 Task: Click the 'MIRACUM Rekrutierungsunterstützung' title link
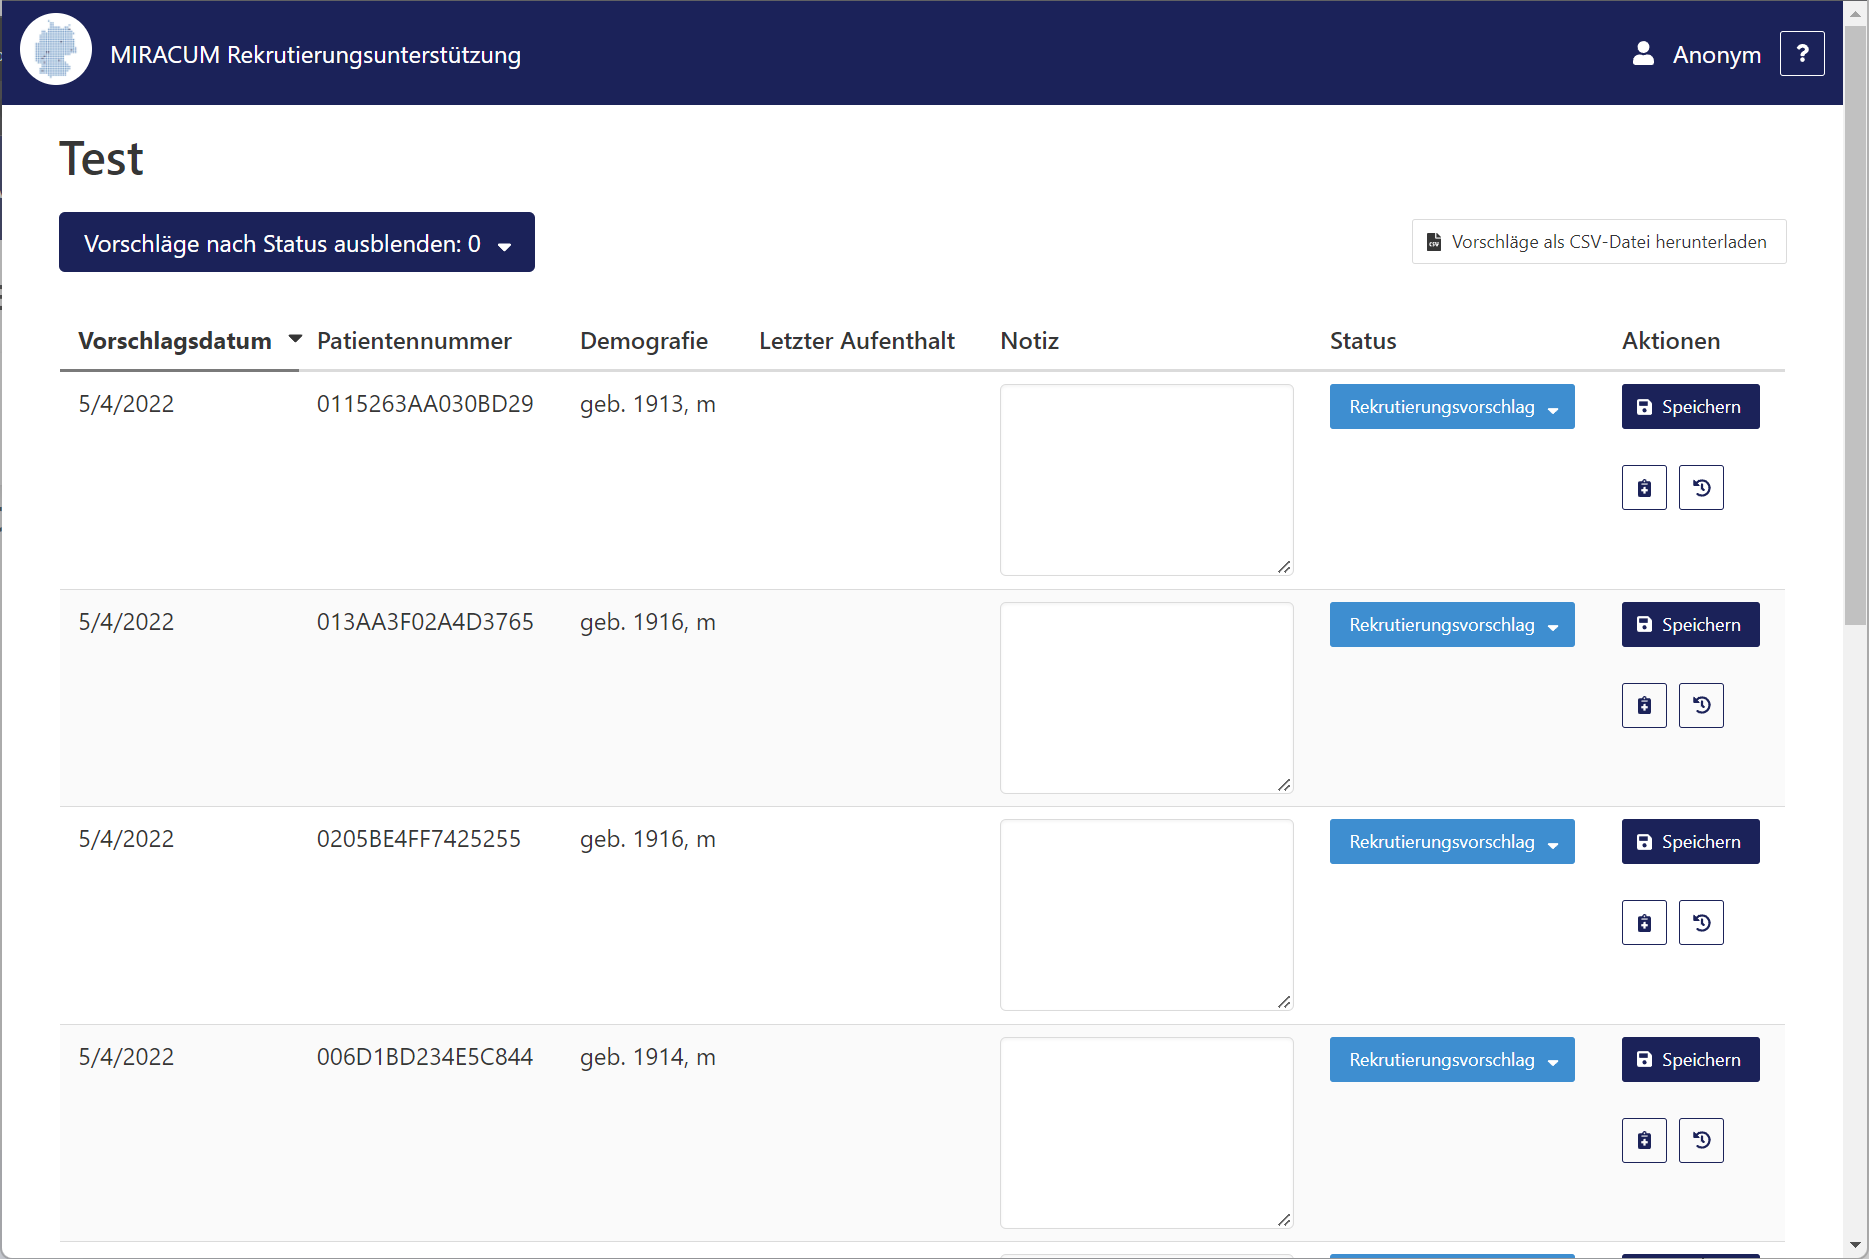tap(315, 55)
